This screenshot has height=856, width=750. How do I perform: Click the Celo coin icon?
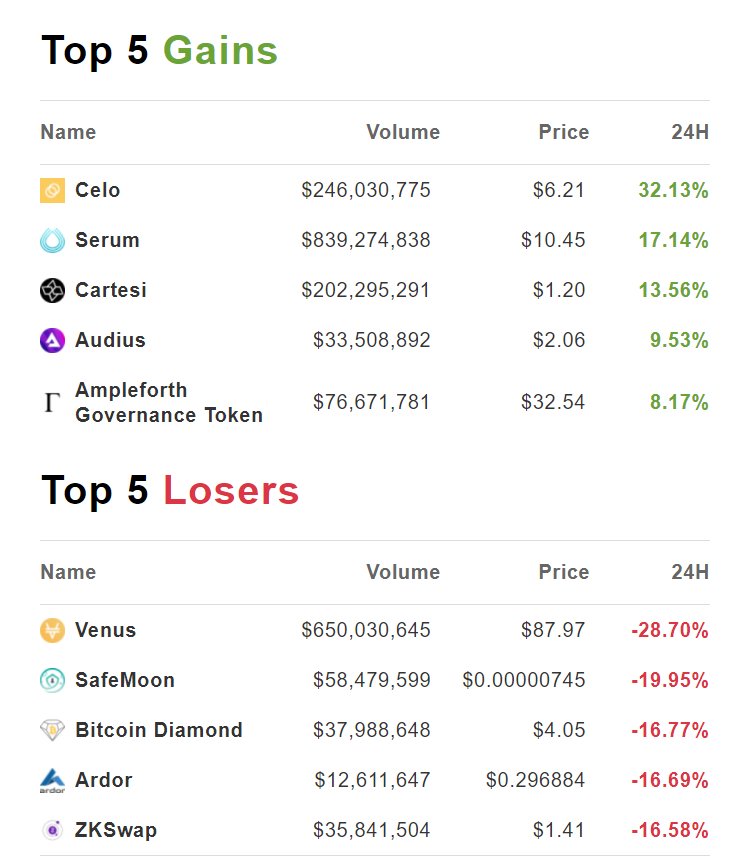point(52,190)
